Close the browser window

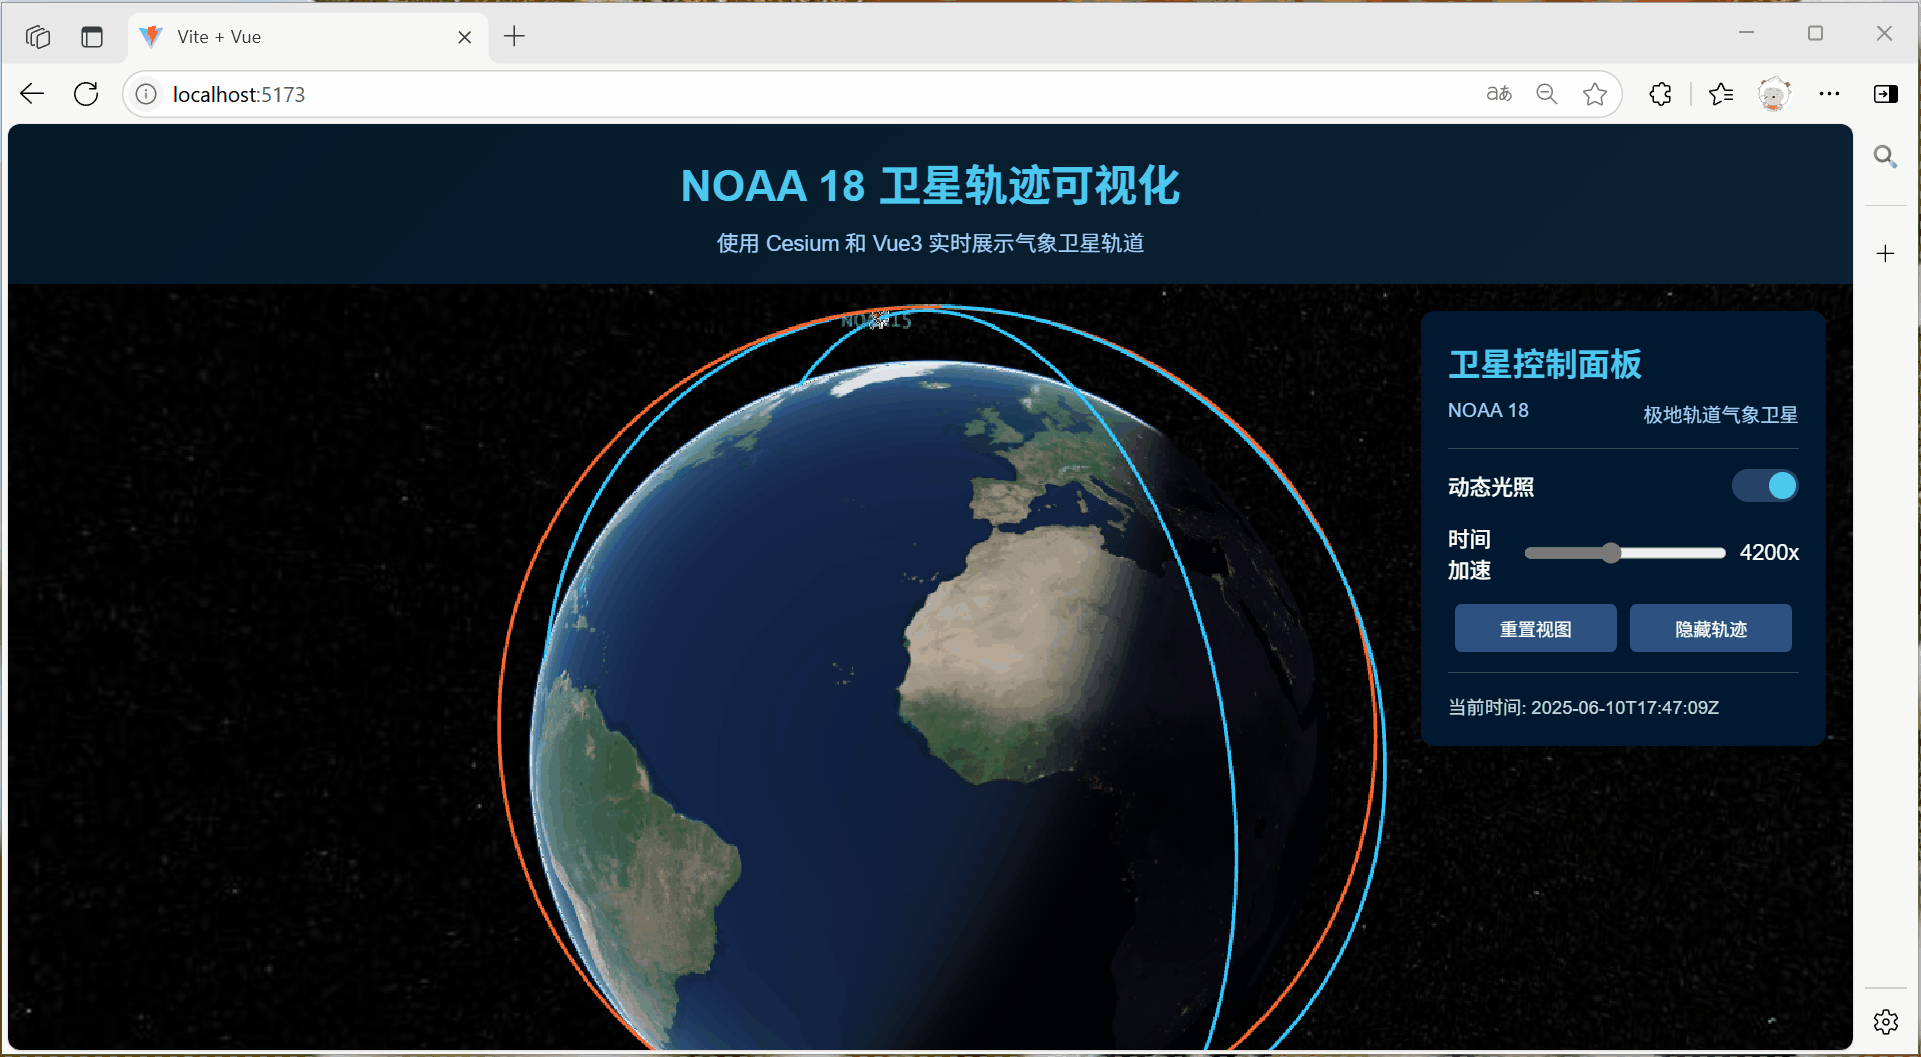1885,33
